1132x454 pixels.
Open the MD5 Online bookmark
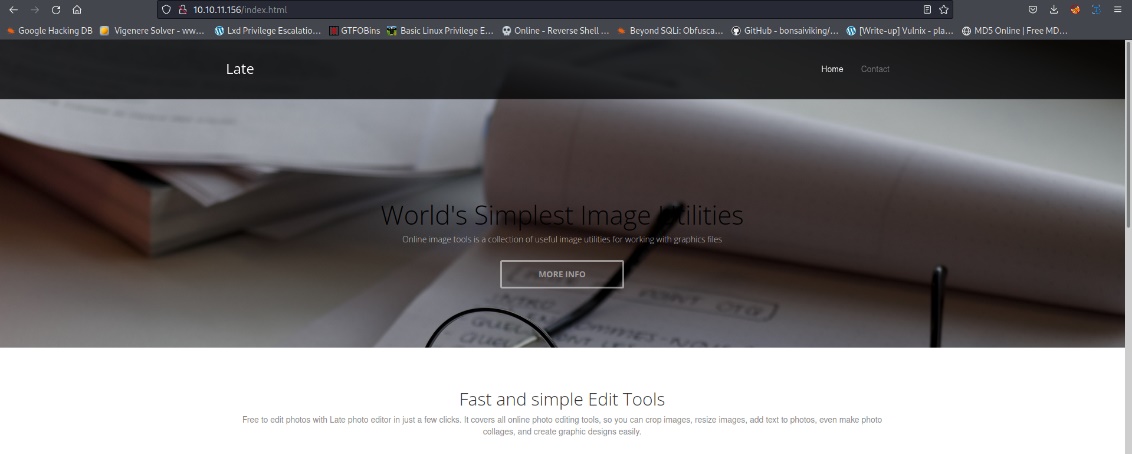point(1014,31)
